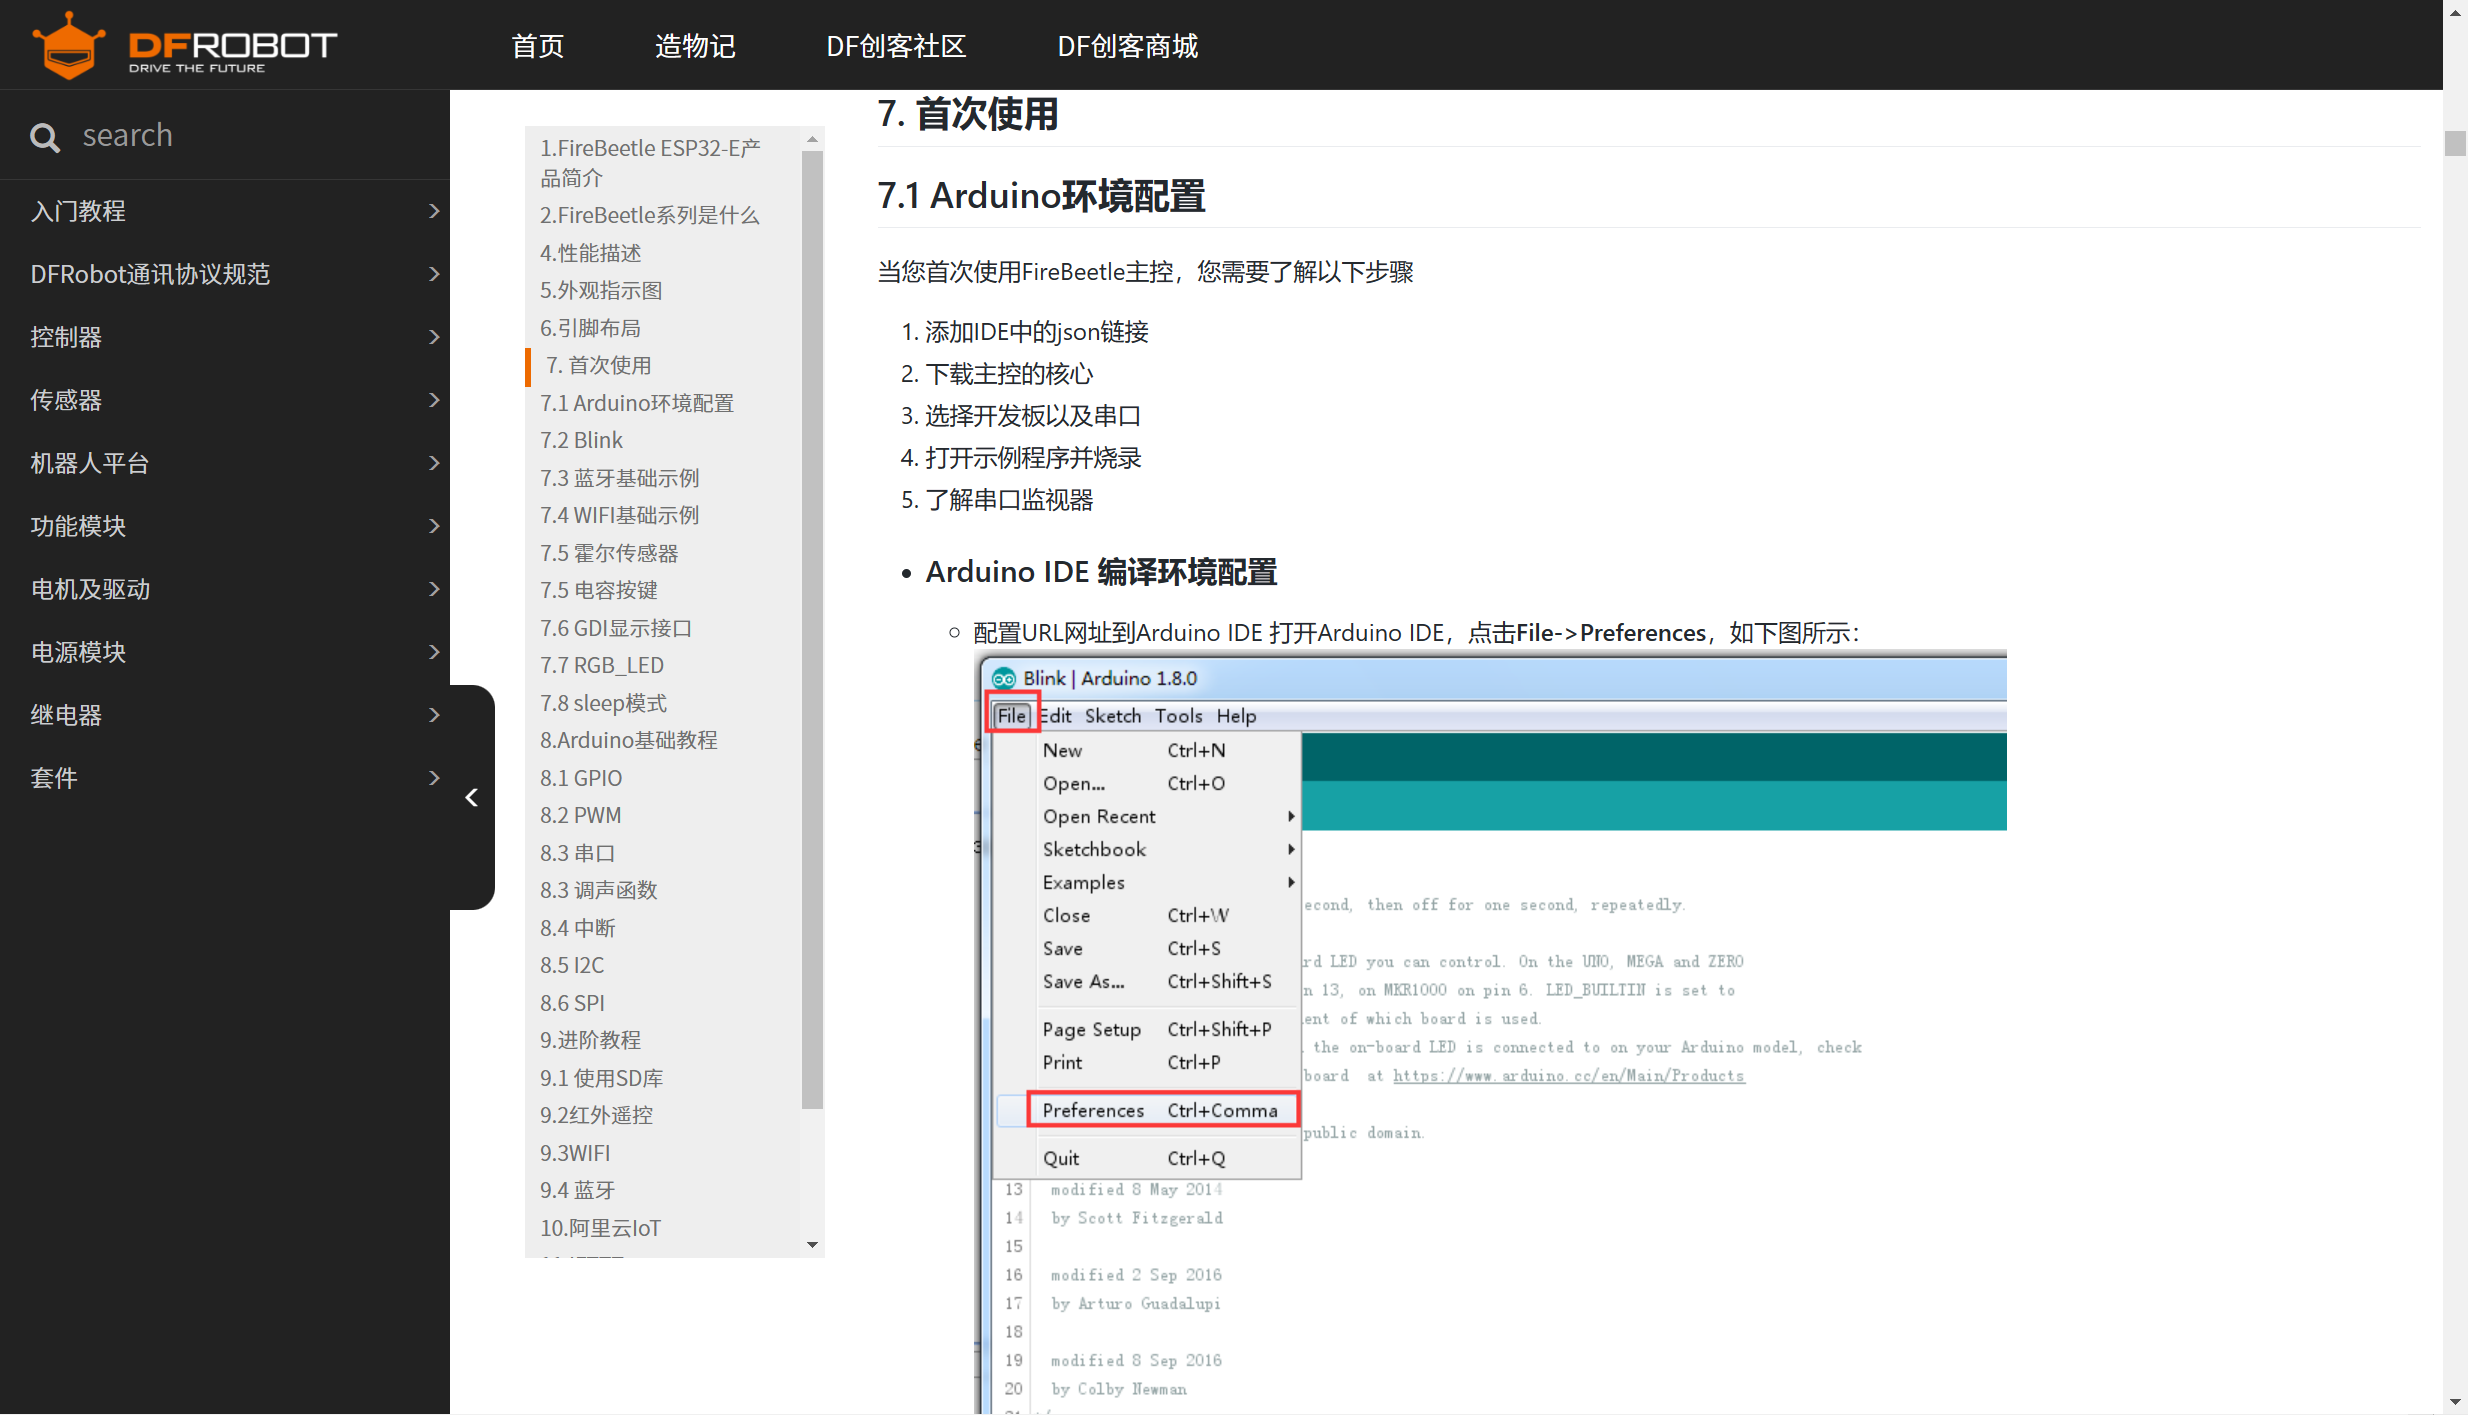
Task: Collapse the sidebar with the arrow tab
Action: click(x=472, y=797)
